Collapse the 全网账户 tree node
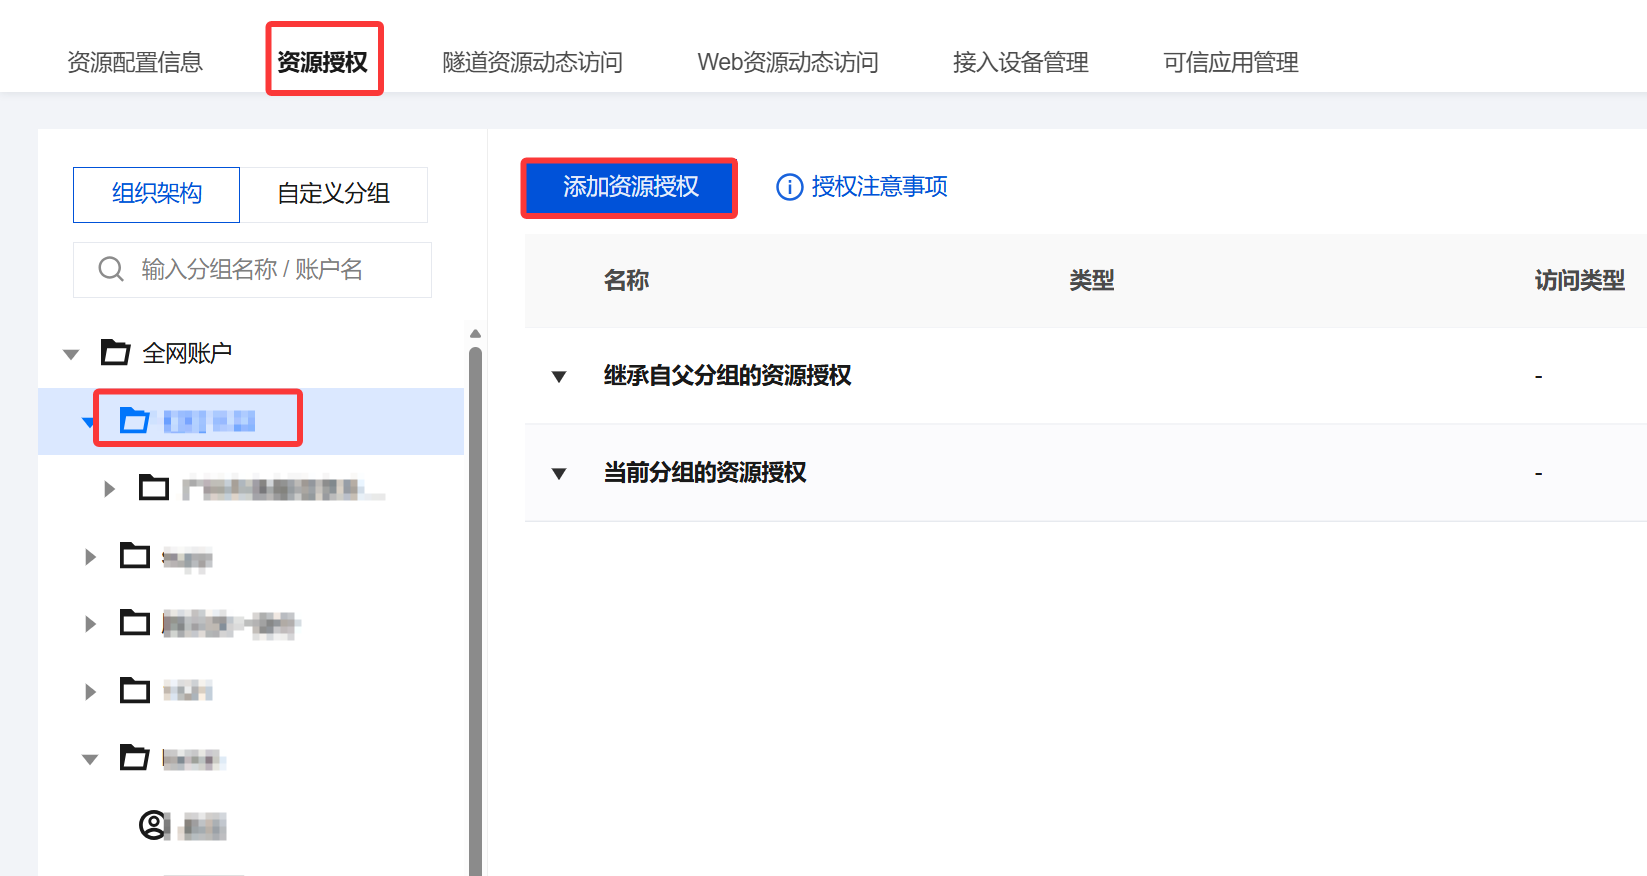 (71, 354)
